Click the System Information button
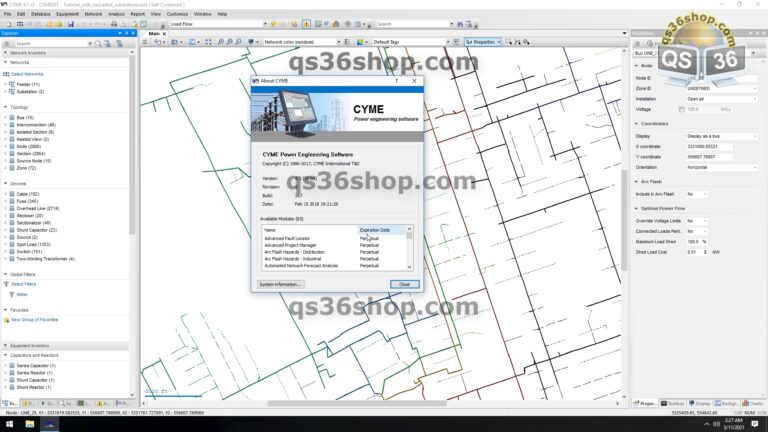 pyautogui.click(x=280, y=284)
